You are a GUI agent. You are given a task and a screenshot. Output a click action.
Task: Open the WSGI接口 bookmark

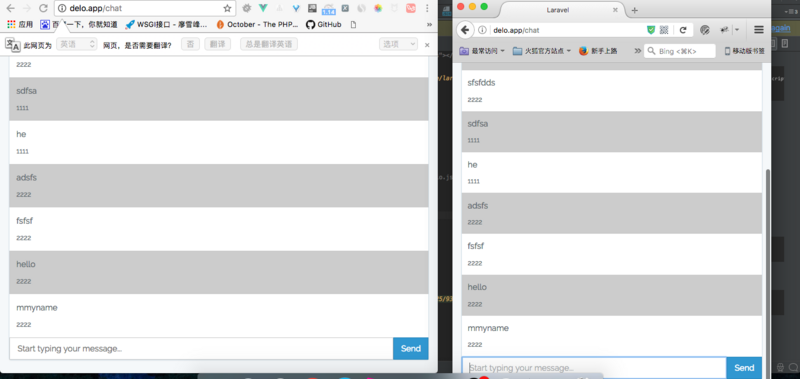click(x=166, y=24)
